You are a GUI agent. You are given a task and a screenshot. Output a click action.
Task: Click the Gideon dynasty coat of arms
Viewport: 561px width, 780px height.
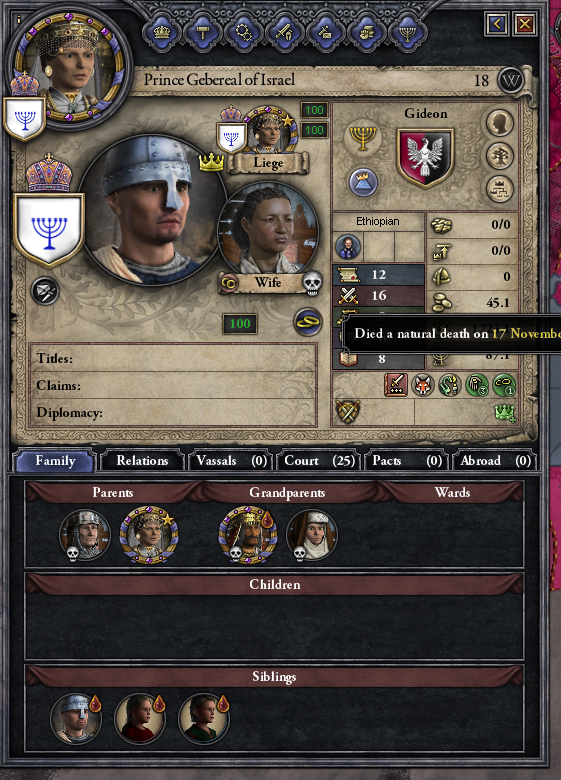click(x=425, y=157)
